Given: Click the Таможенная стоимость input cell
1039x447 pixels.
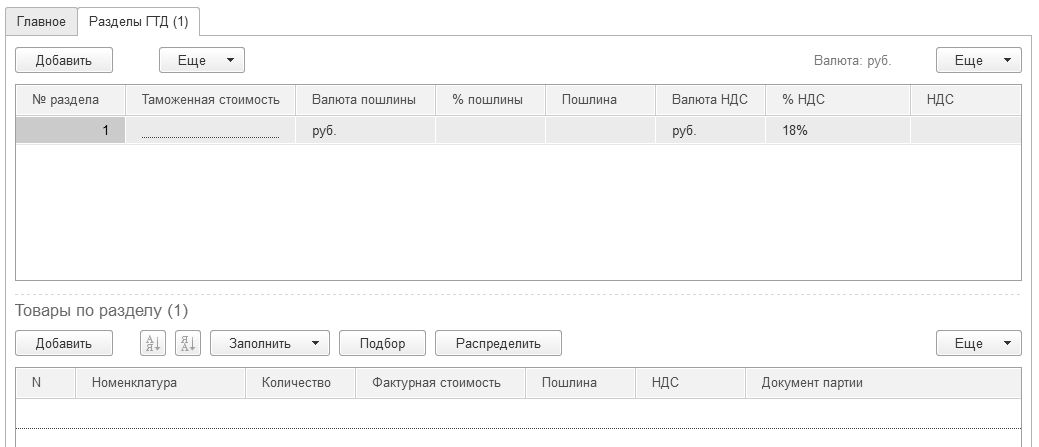Looking at the screenshot, I should pyautogui.click(x=210, y=130).
